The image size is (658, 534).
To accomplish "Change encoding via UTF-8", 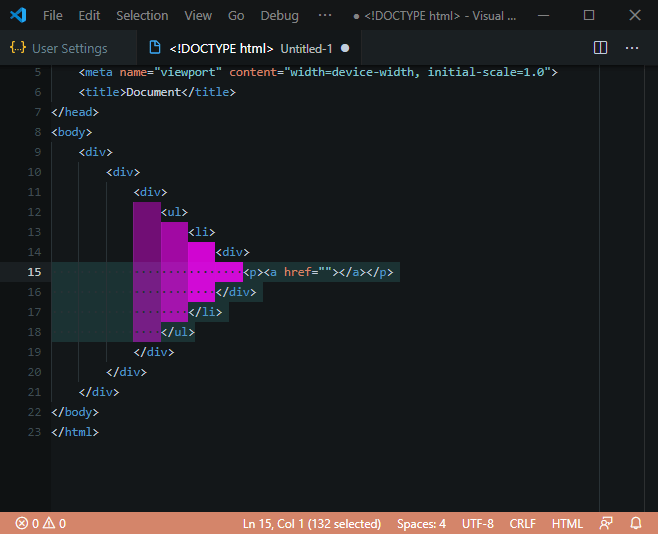I will [478, 524].
